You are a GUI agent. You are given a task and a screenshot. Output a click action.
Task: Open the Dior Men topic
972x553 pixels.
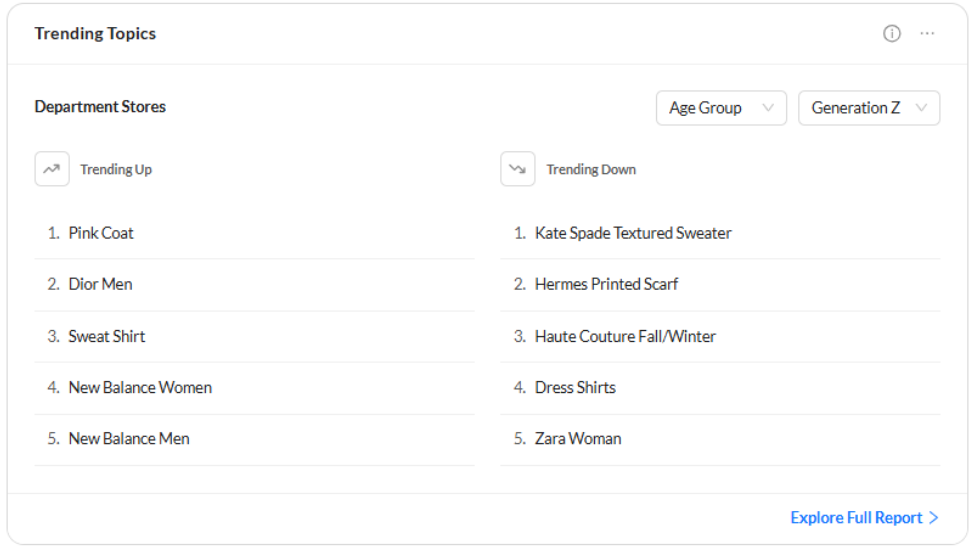100,284
